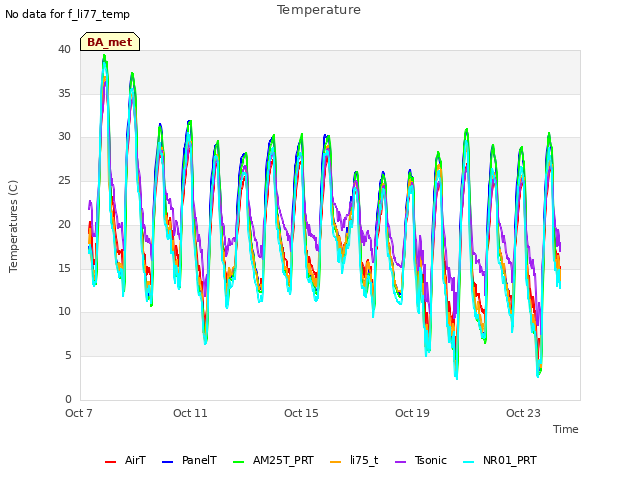Click the 0 y-axis tick label
This screenshot has height=480, width=640.
(68, 399)
